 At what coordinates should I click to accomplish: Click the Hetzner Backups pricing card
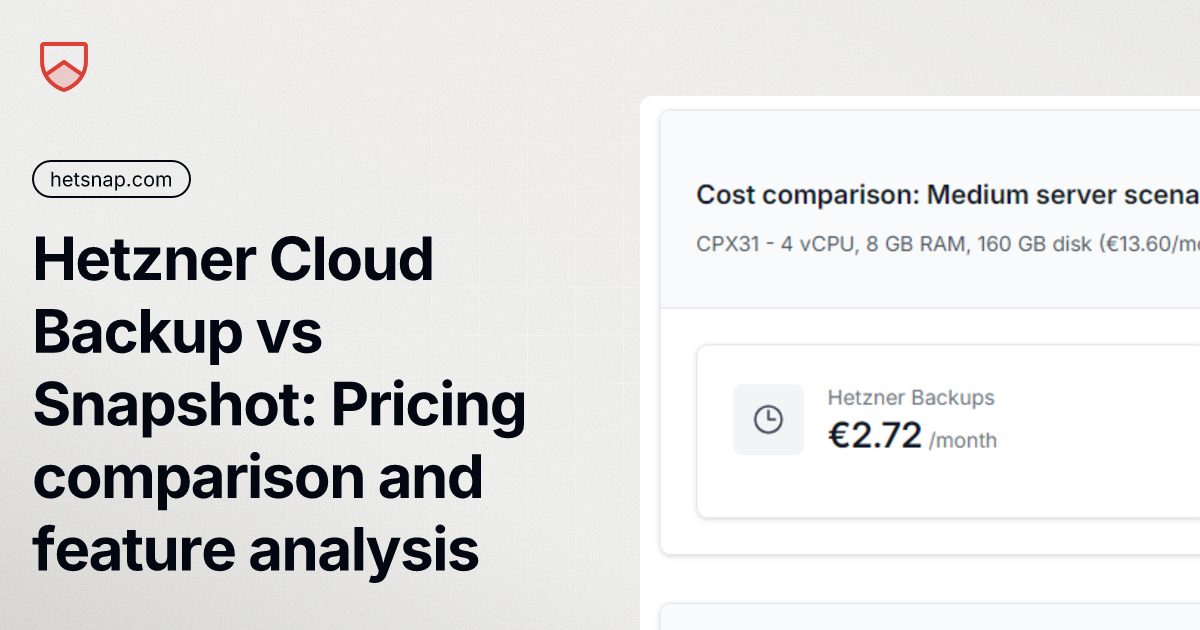tap(948, 432)
